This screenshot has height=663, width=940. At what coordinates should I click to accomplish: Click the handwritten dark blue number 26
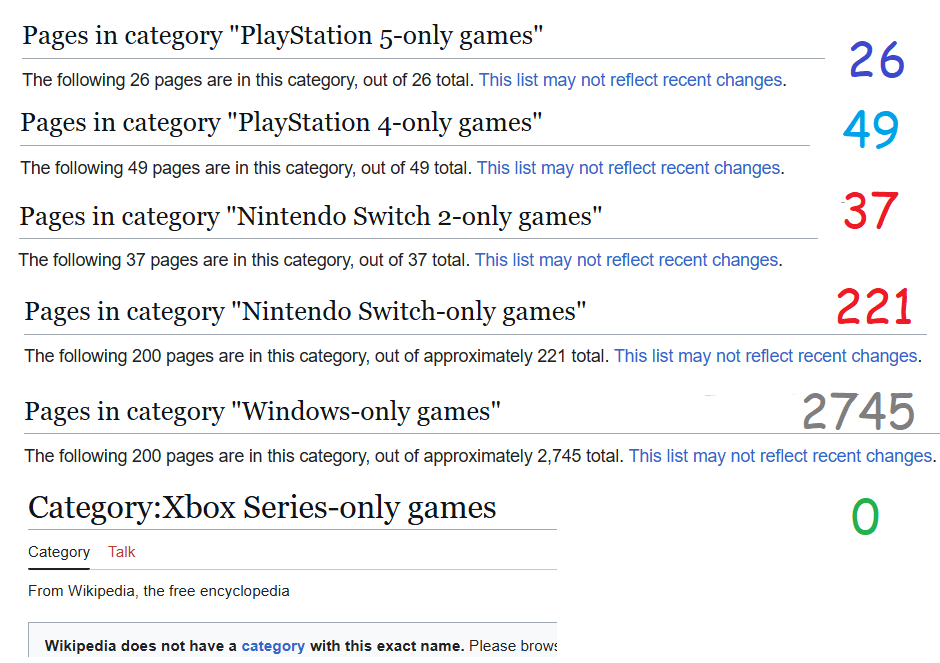pyautogui.click(x=876, y=60)
